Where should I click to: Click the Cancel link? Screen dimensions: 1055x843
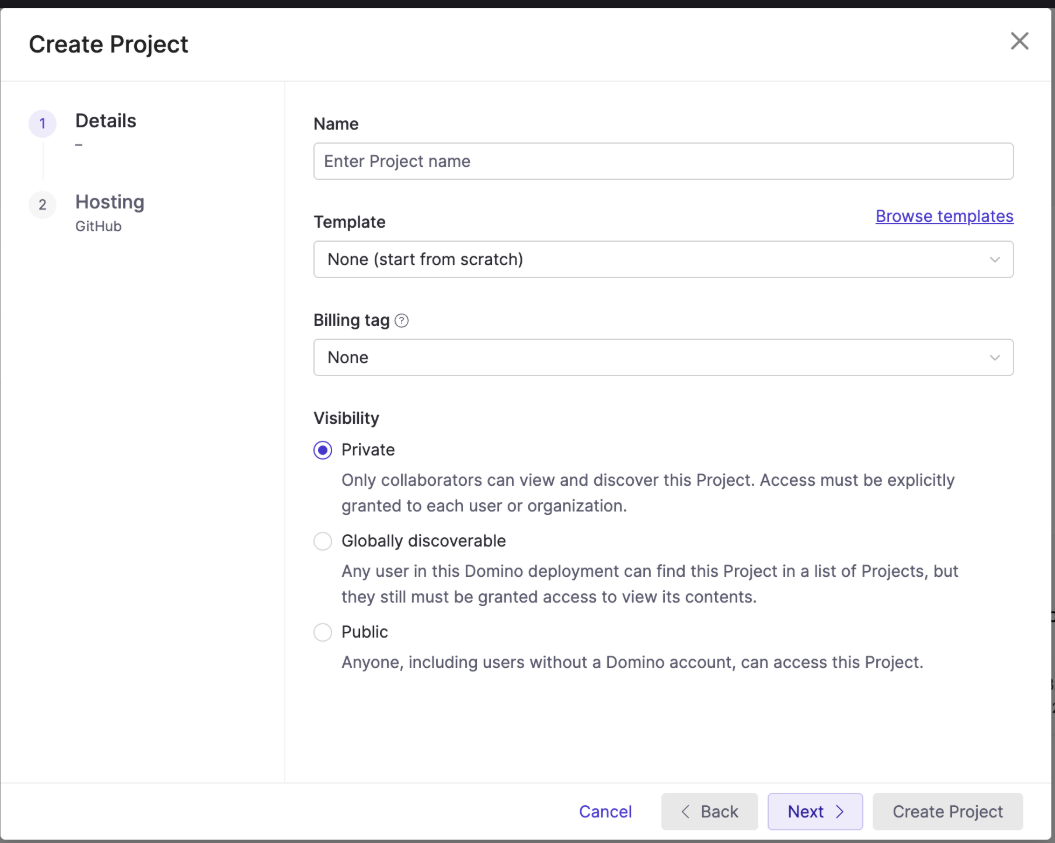(605, 812)
